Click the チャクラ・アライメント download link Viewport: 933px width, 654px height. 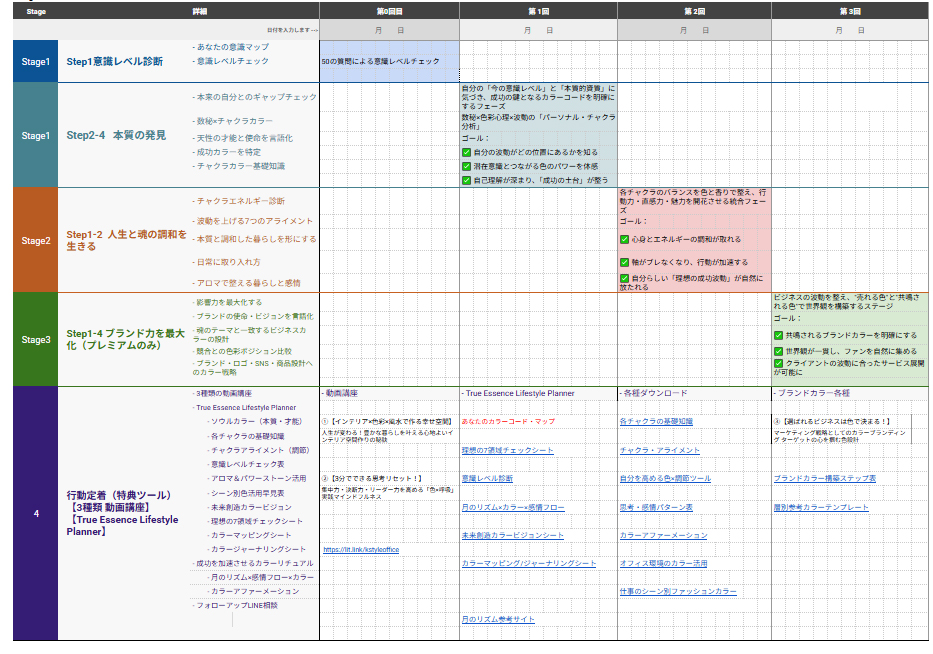pos(659,451)
